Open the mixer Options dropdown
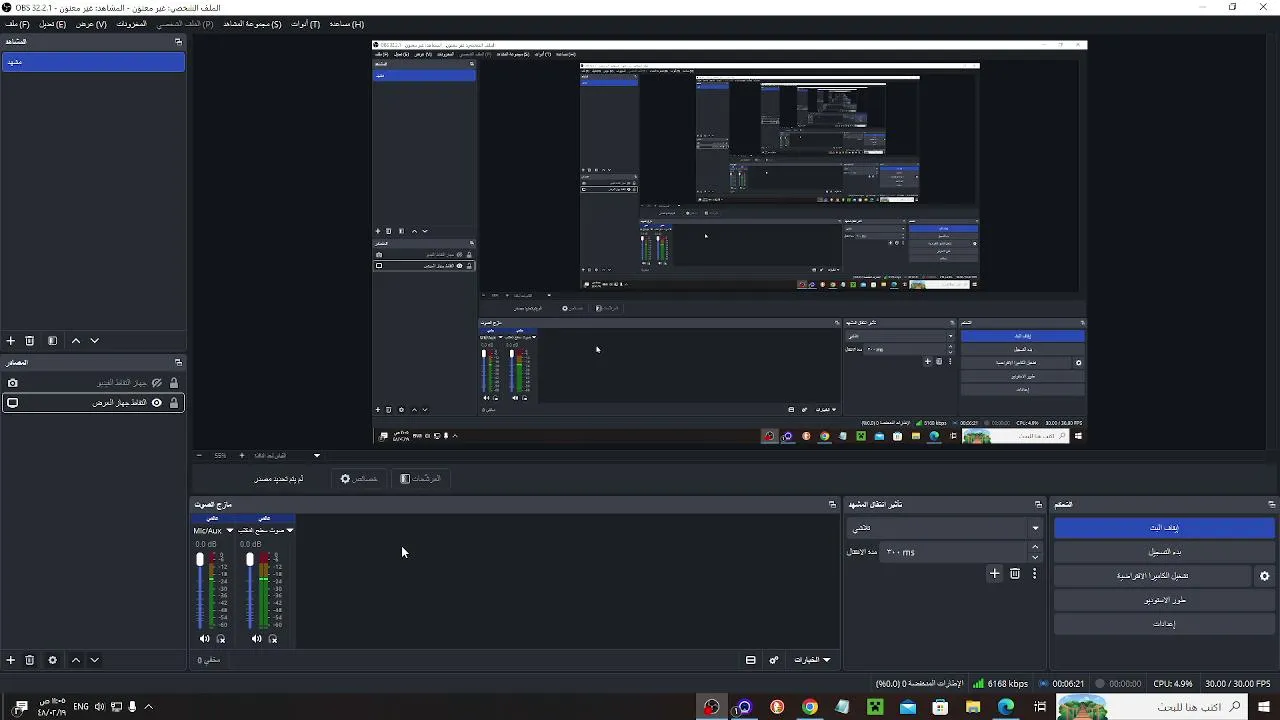1280x720 pixels. tap(812, 660)
